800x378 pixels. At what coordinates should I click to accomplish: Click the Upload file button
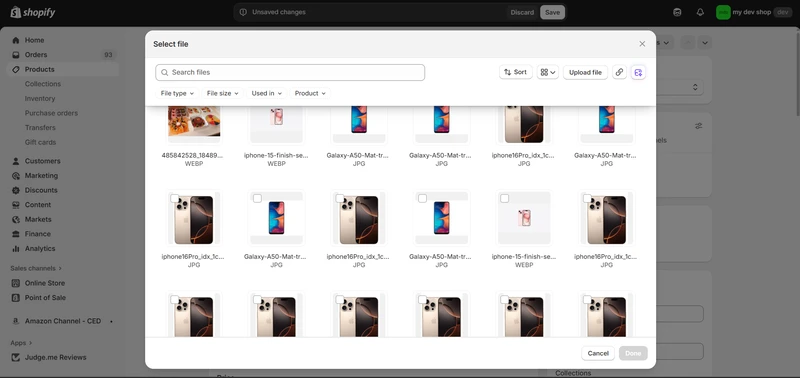pos(585,72)
